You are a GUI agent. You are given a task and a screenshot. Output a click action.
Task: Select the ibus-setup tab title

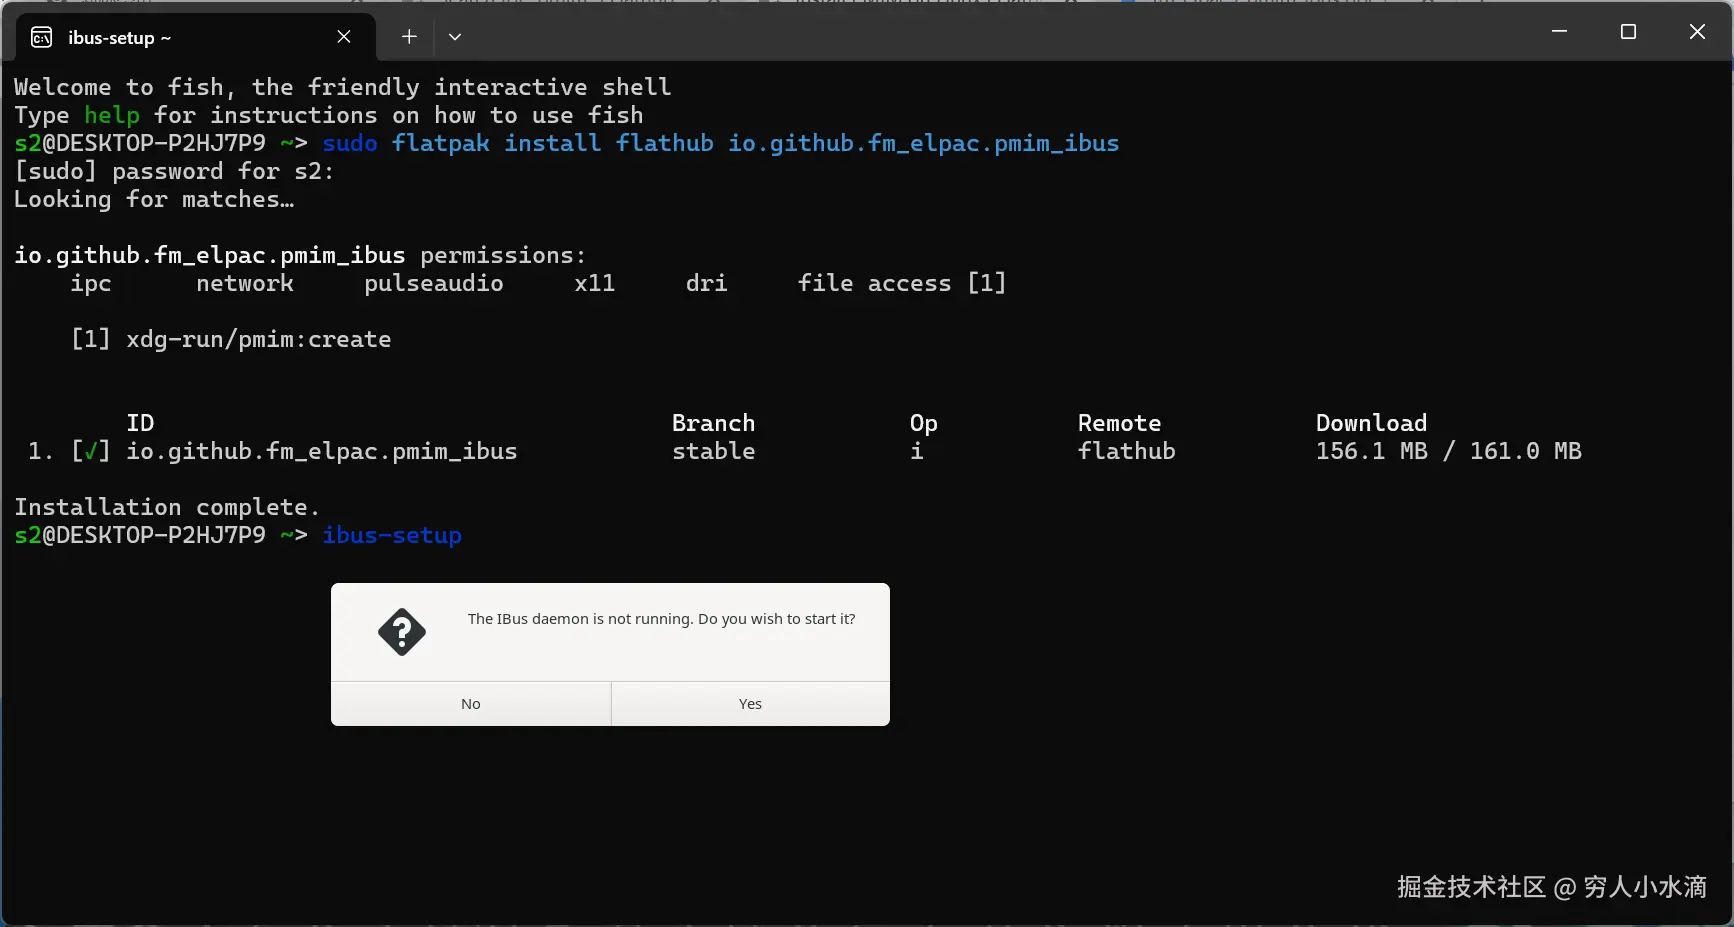click(x=119, y=38)
